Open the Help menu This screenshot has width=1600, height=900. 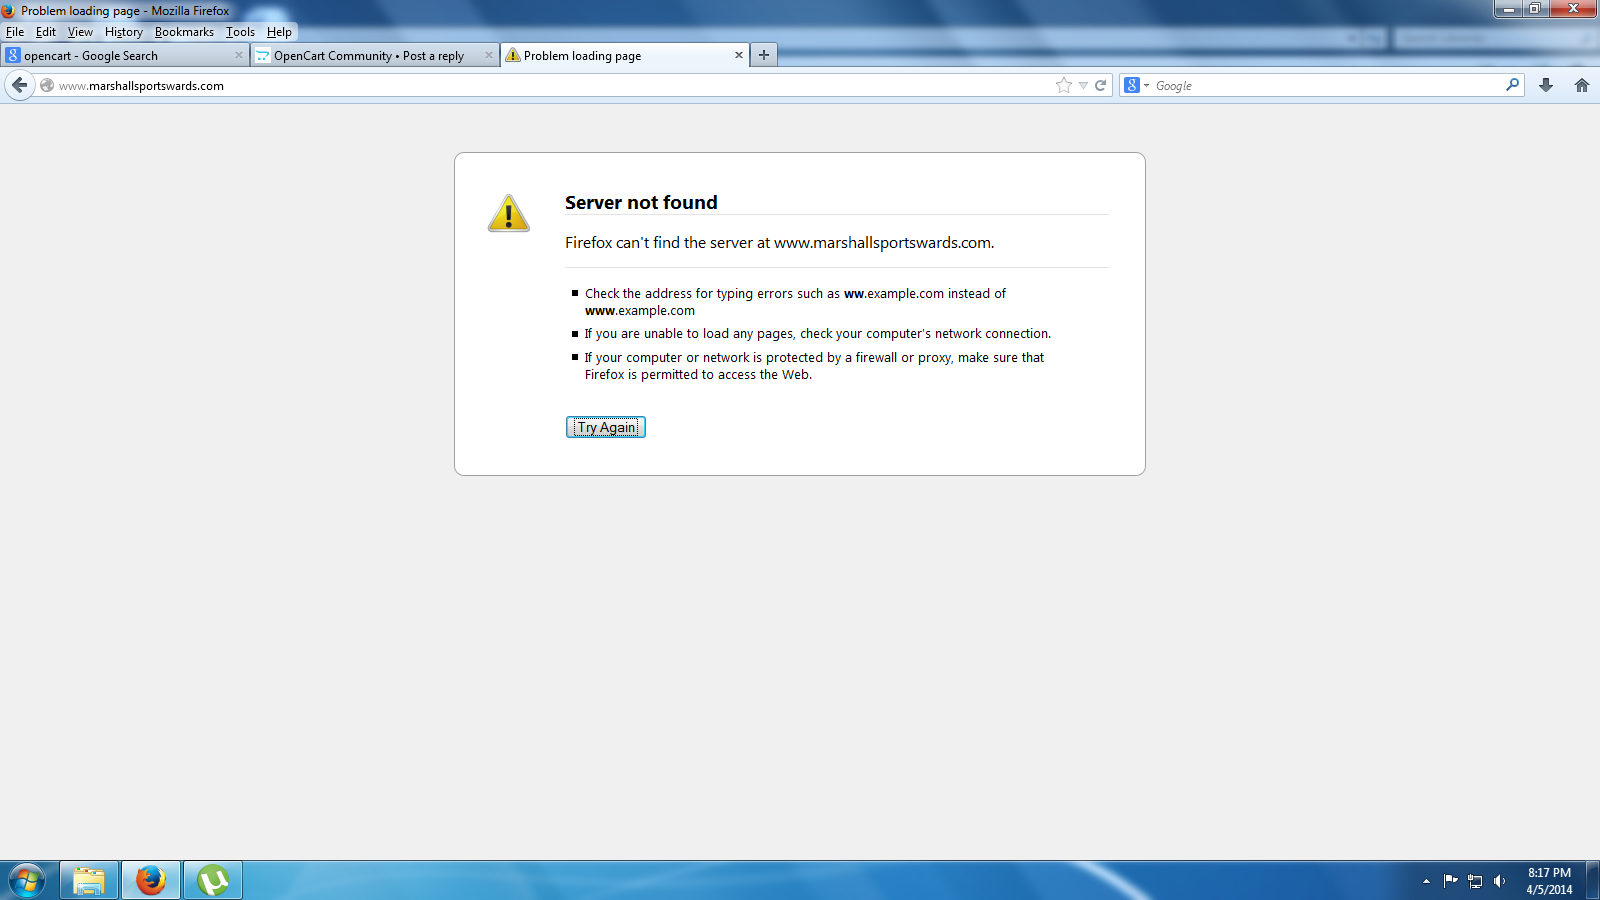pos(279,32)
